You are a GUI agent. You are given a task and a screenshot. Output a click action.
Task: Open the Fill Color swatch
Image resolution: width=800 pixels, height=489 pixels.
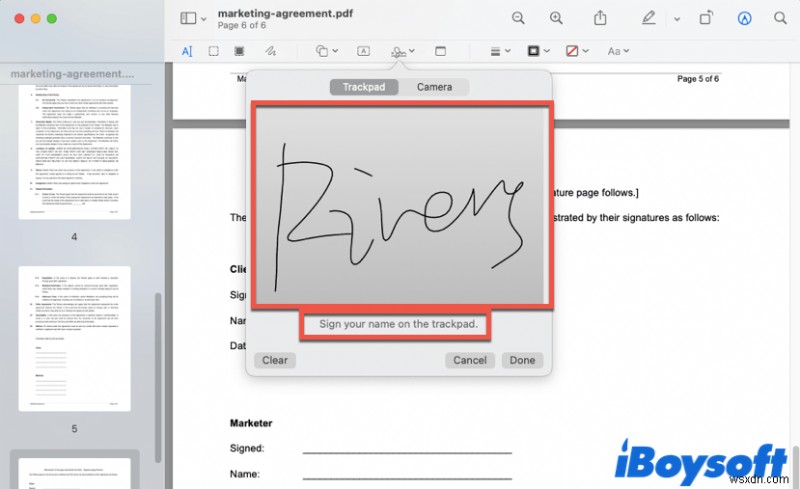click(572, 51)
